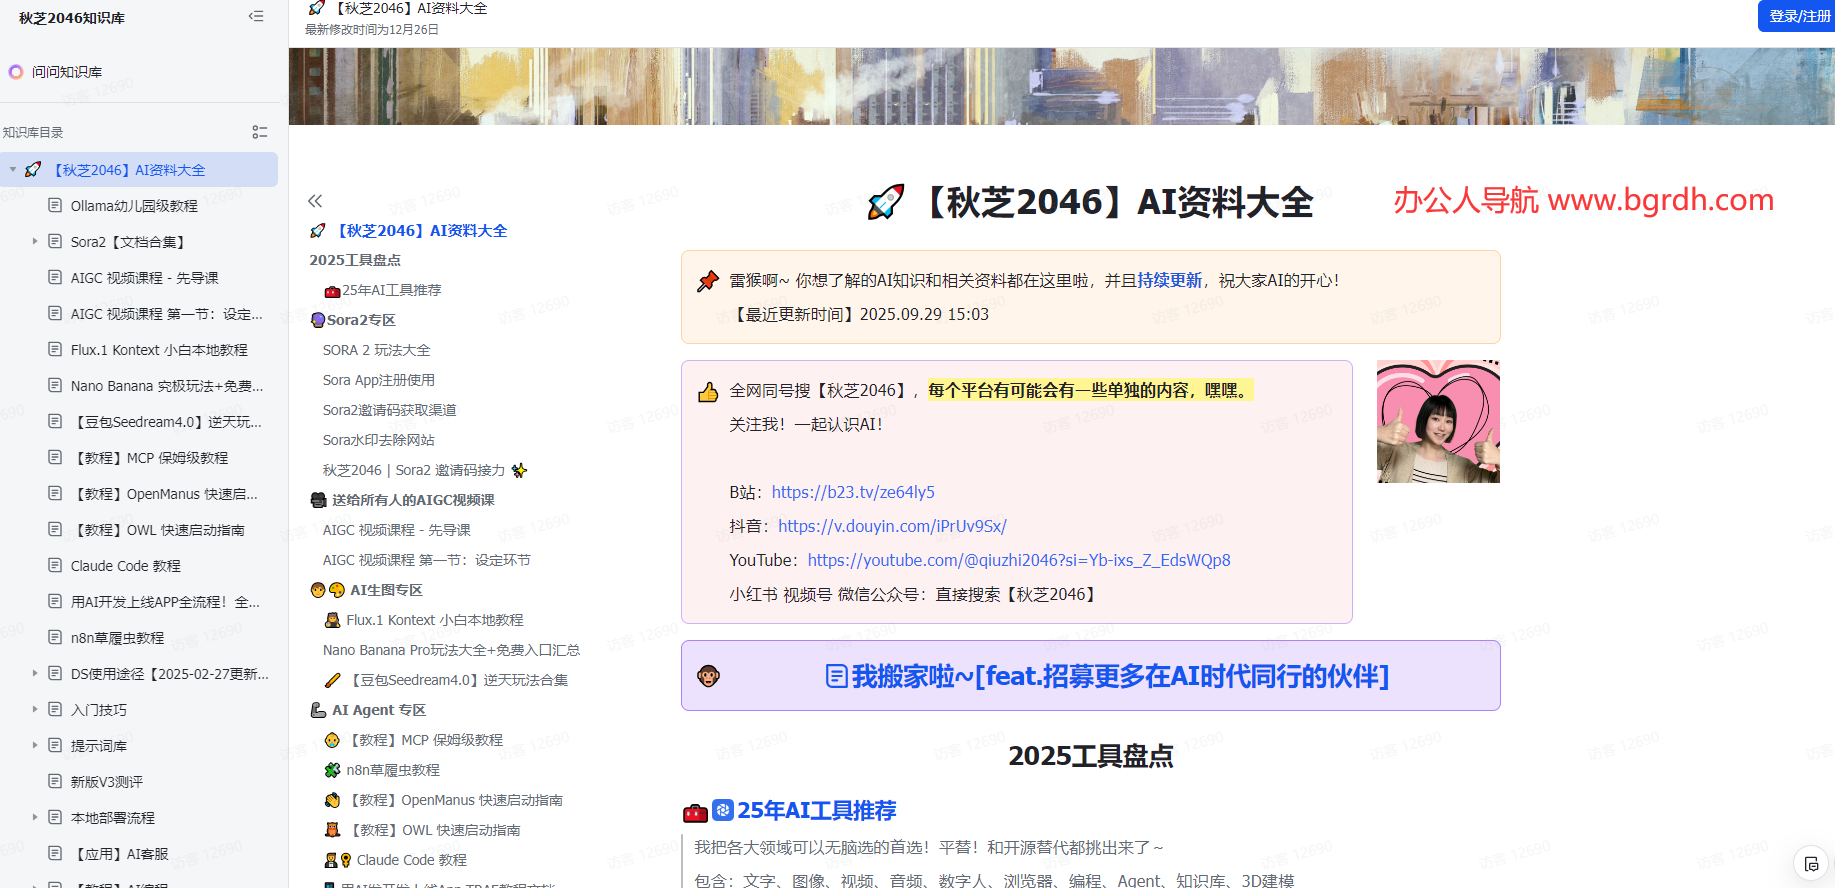Expand the 入门技巧 tree item
Screen dimensions: 1835x888
coord(35,709)
